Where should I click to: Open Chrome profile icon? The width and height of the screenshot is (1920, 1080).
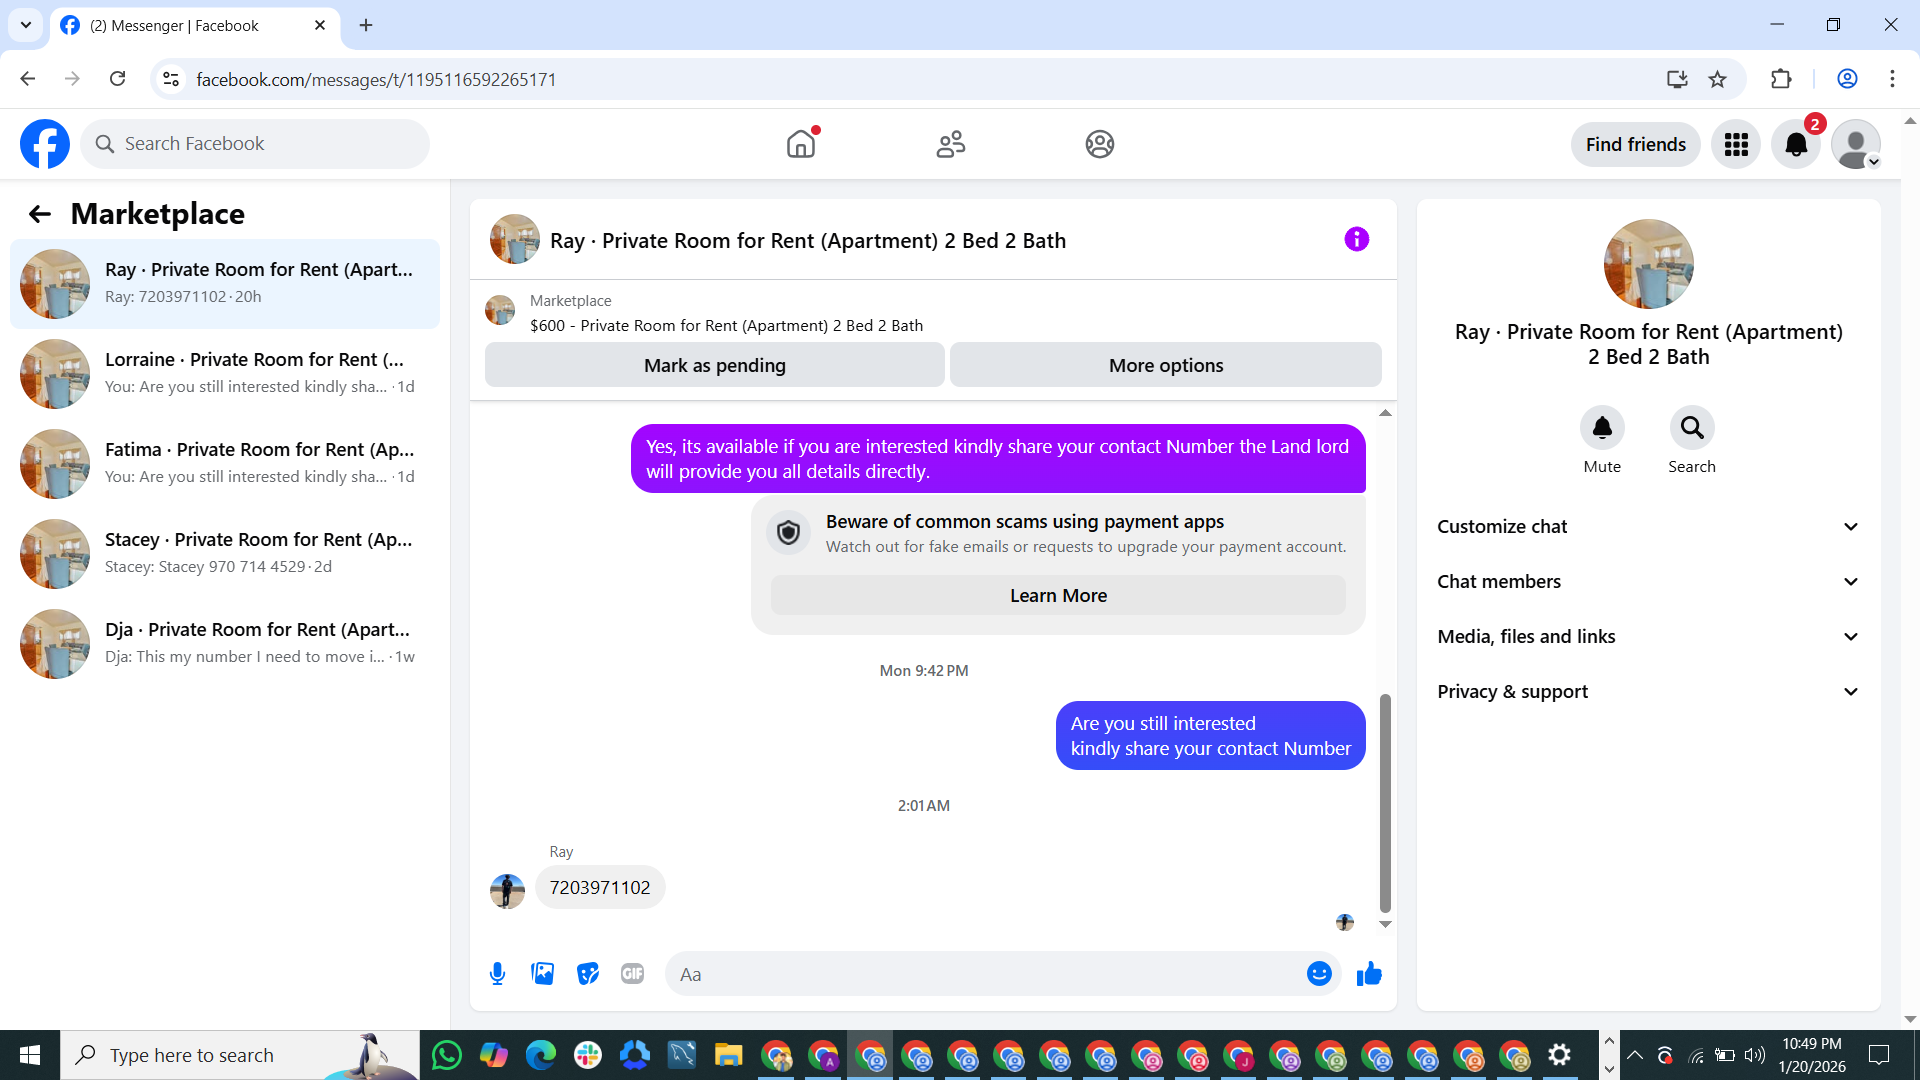click(x=1847, y=79)
